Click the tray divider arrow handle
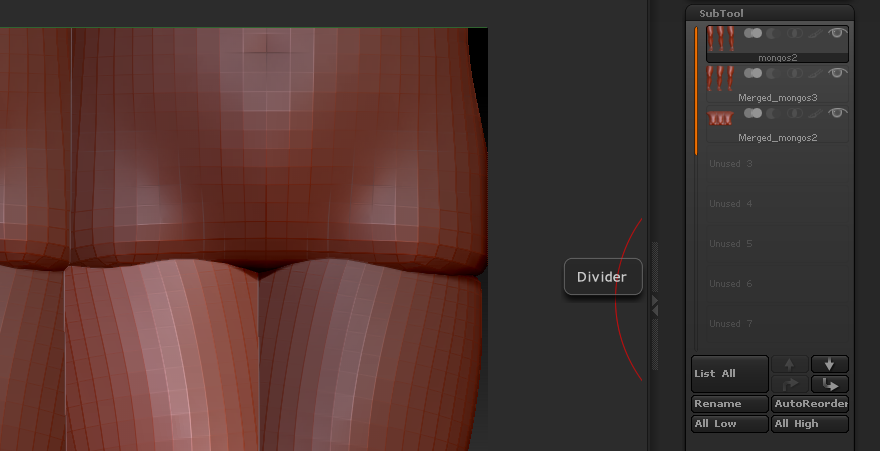This screenshot has height=451, width=880. [655, 306]
